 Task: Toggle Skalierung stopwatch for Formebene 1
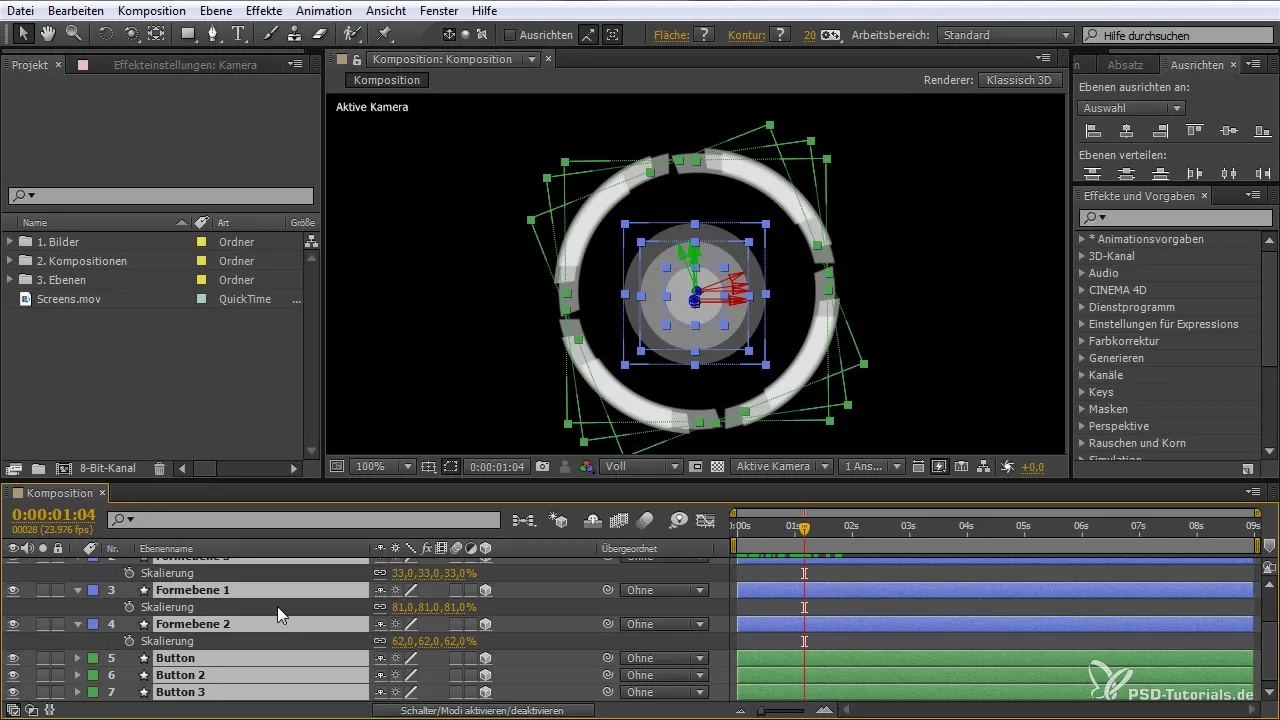[129, 607]
